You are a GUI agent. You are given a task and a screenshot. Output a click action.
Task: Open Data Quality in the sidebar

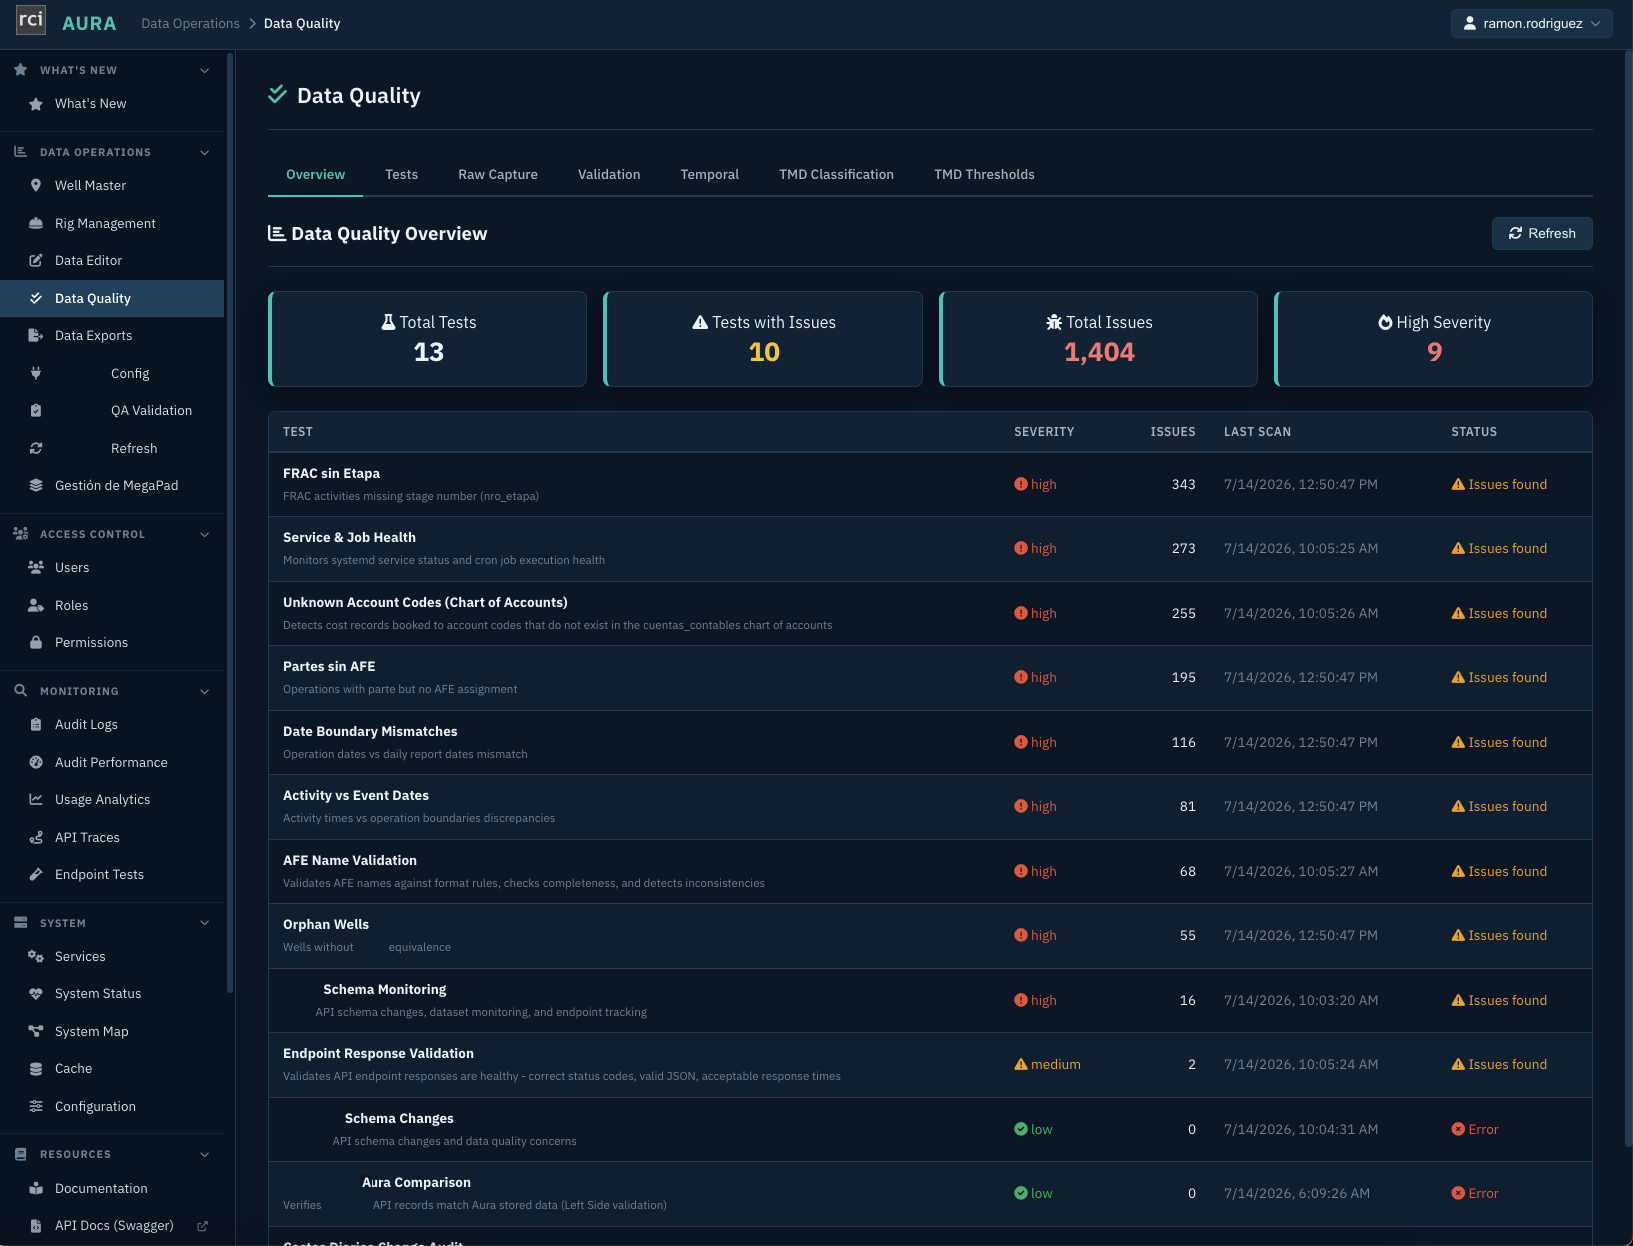112,298
